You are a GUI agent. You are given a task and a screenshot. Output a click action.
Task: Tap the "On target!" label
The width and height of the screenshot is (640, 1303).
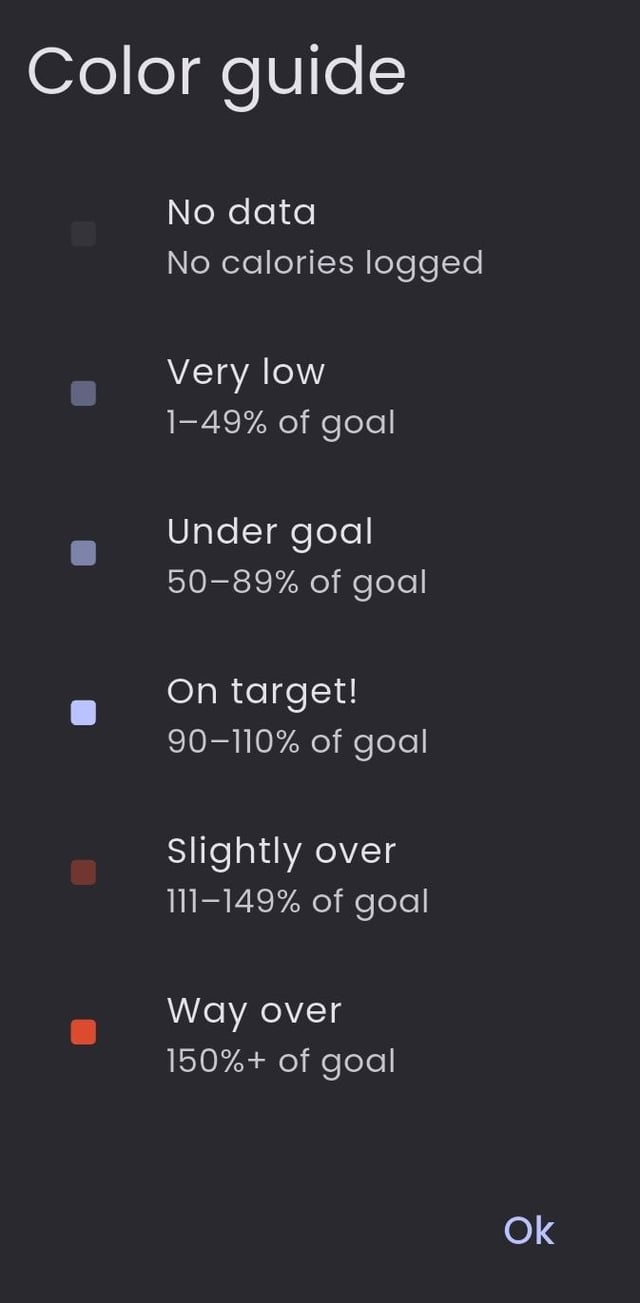[262, 692]
